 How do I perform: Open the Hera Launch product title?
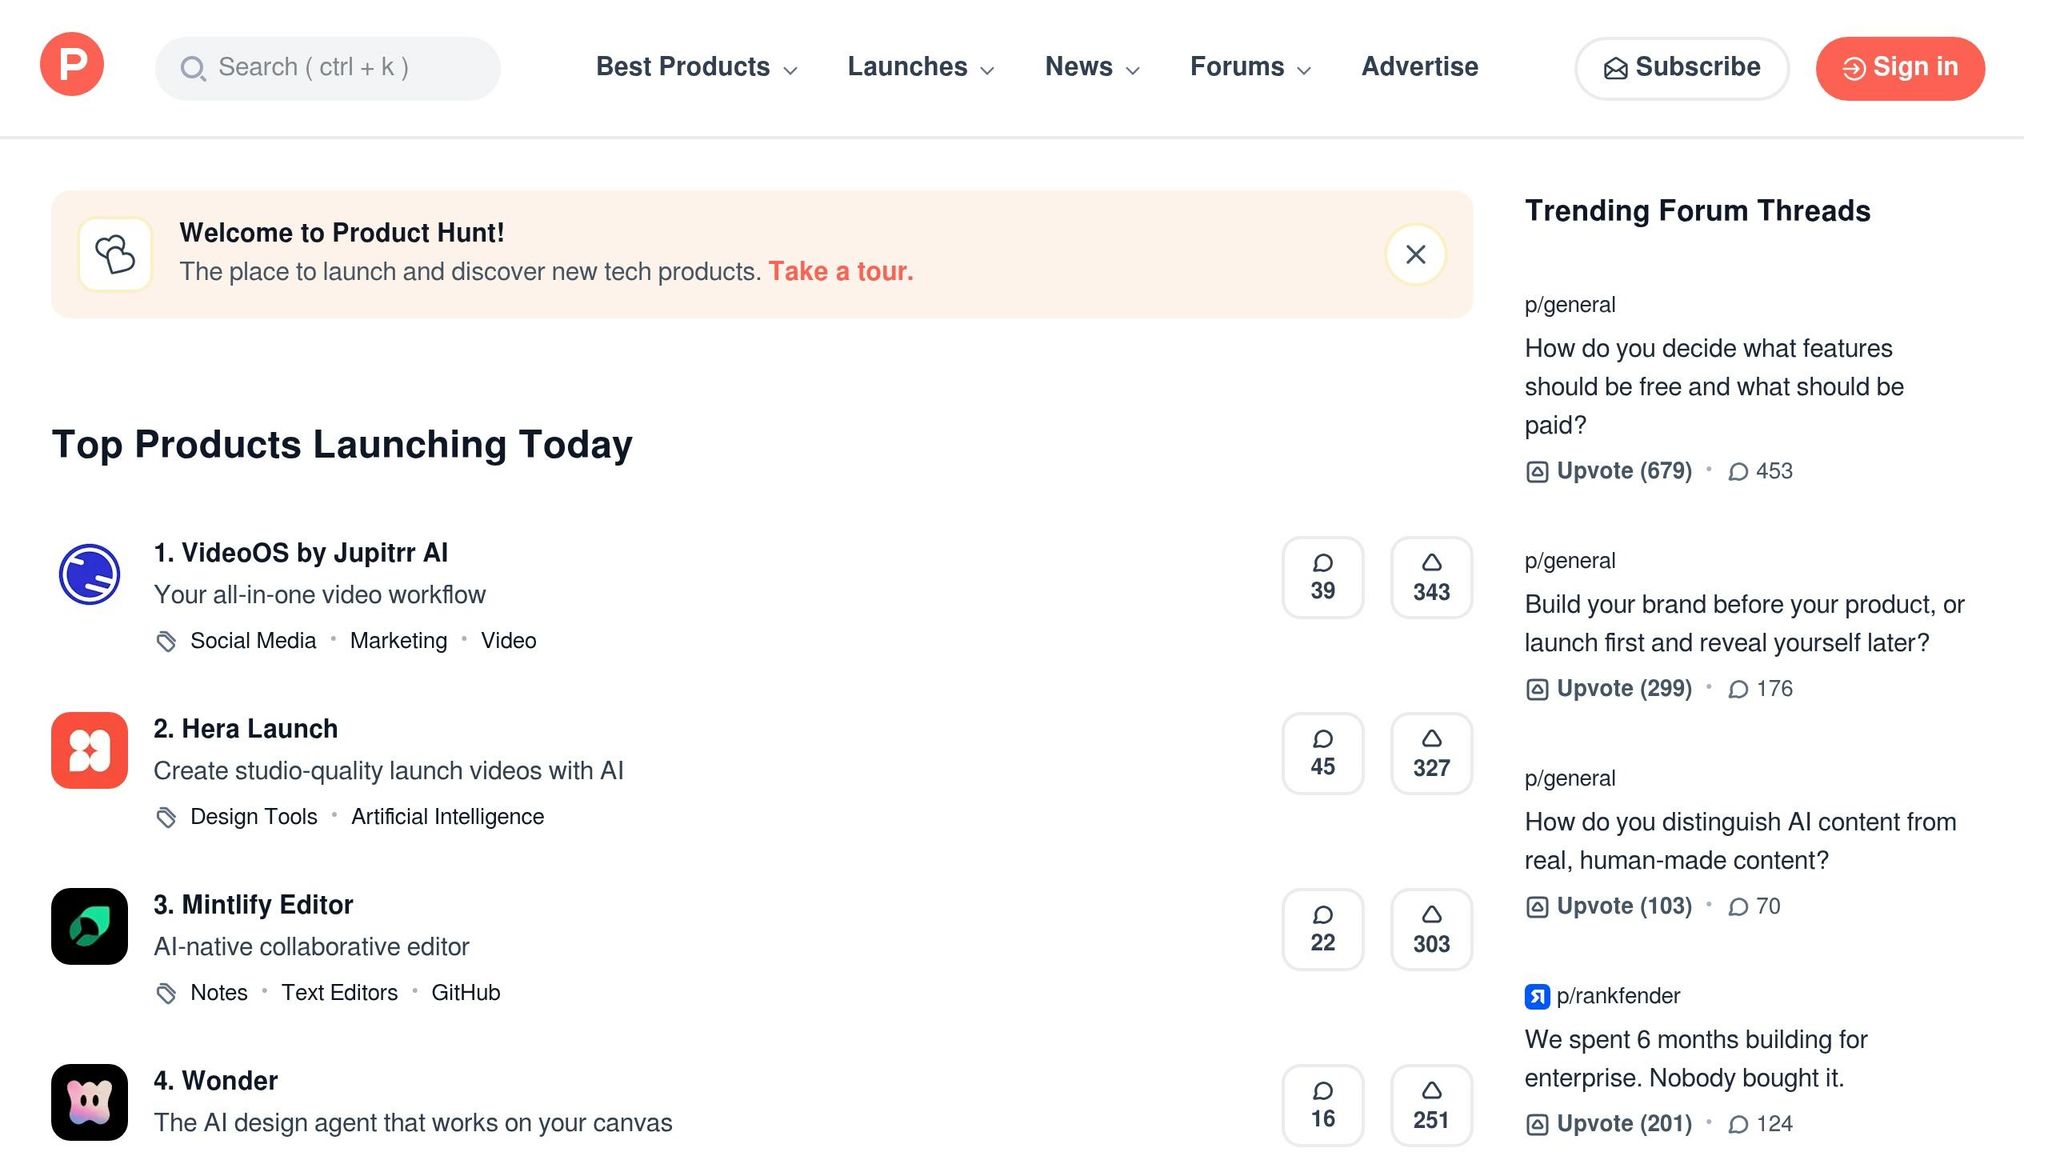(245, 729)
